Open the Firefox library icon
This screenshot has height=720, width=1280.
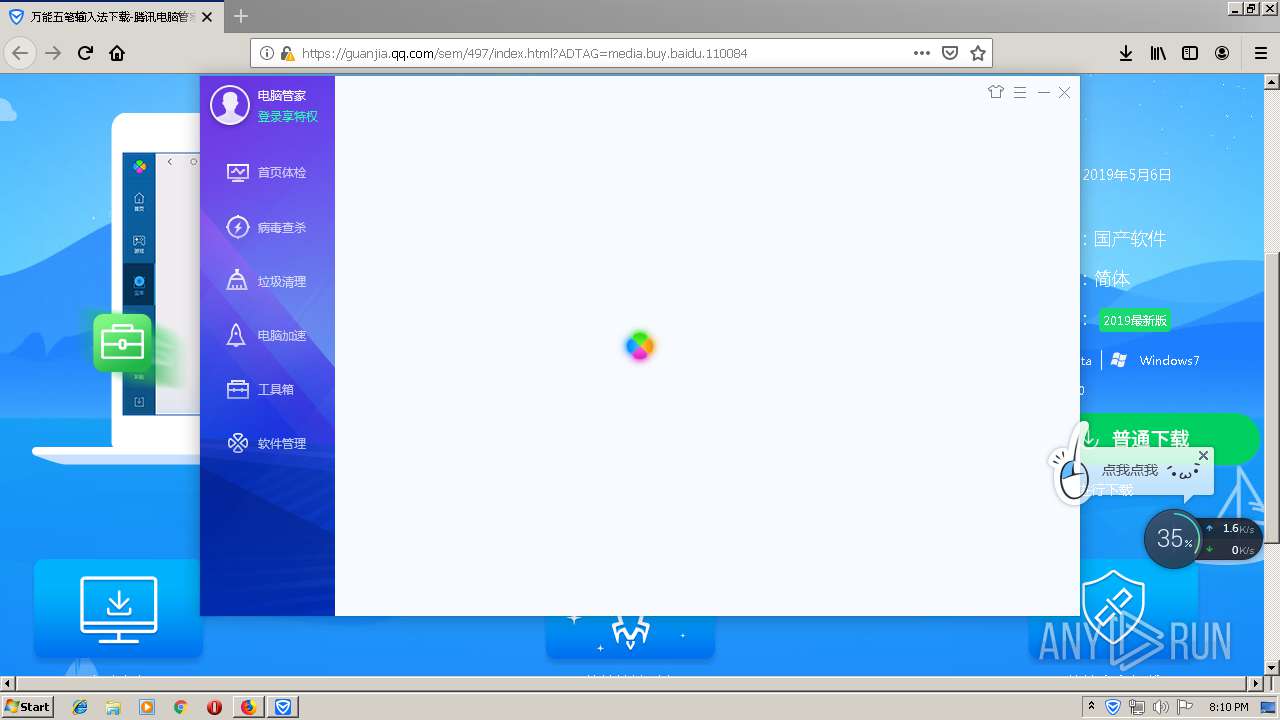pos(1158,53)
